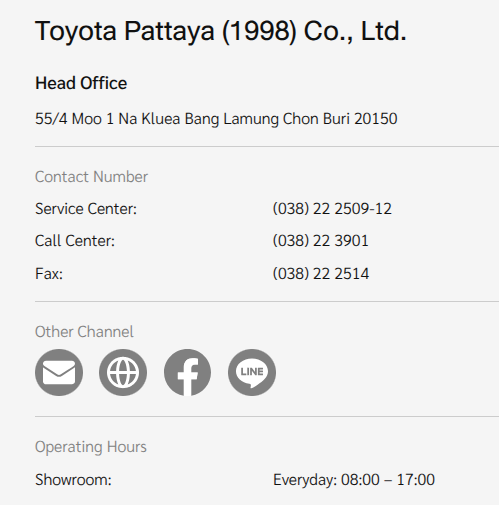
Task: Click Everyday: 08:00 – 17:00 hours text
Action: pyautogui.click(x=354, y=480)
